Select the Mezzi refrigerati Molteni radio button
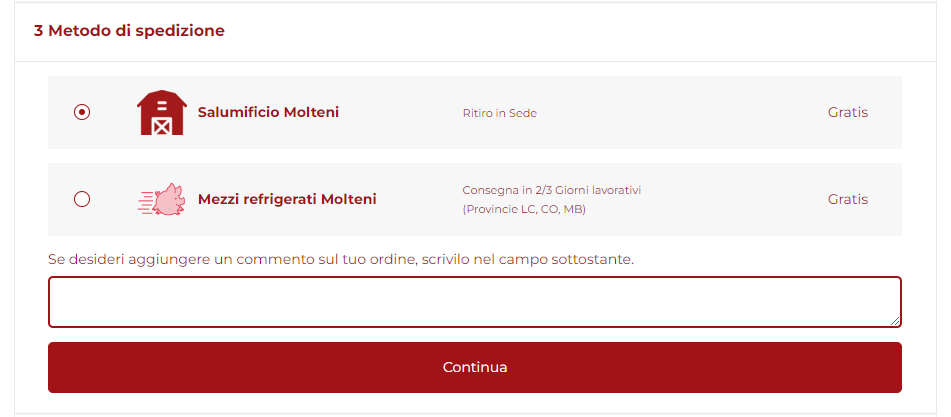The image size is (951, 417). (82, 199)
